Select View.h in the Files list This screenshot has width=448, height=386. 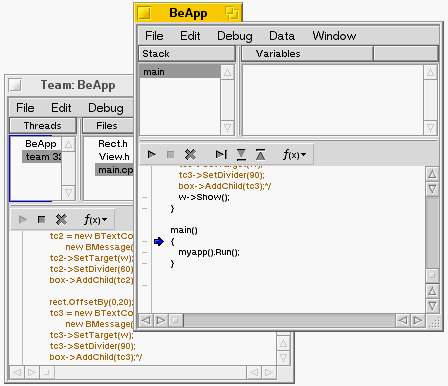114,157
